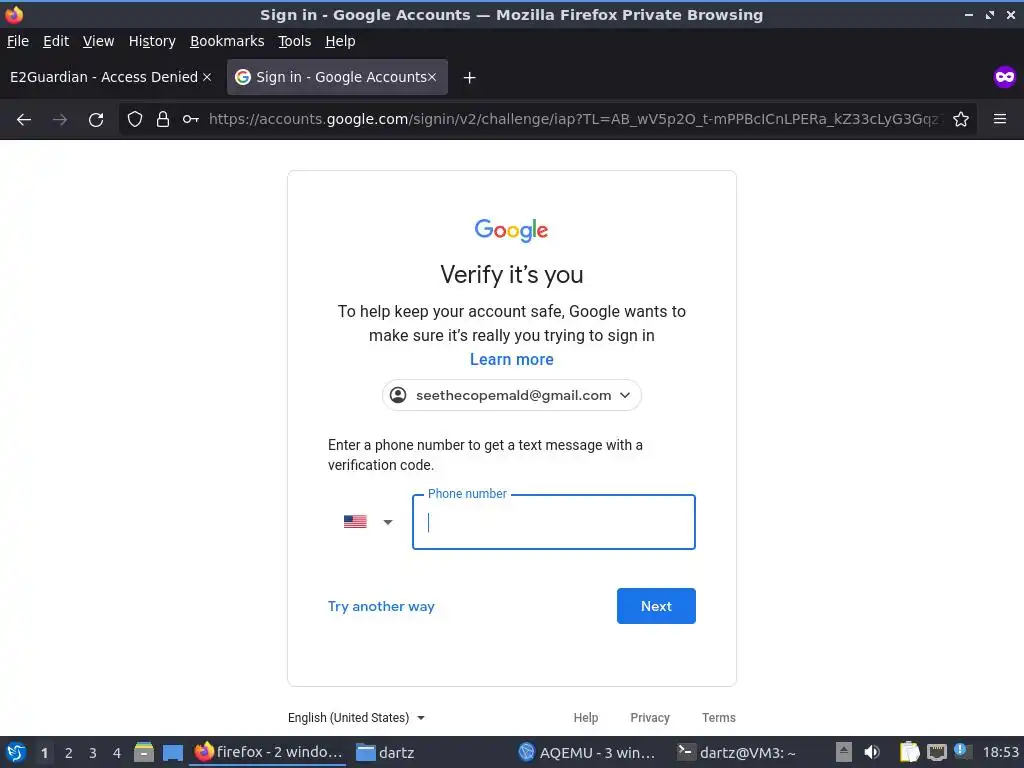Select the AQEMU taskbar entry
The height and width of the screenshot is (768, 1024).
tap(586, 752)
